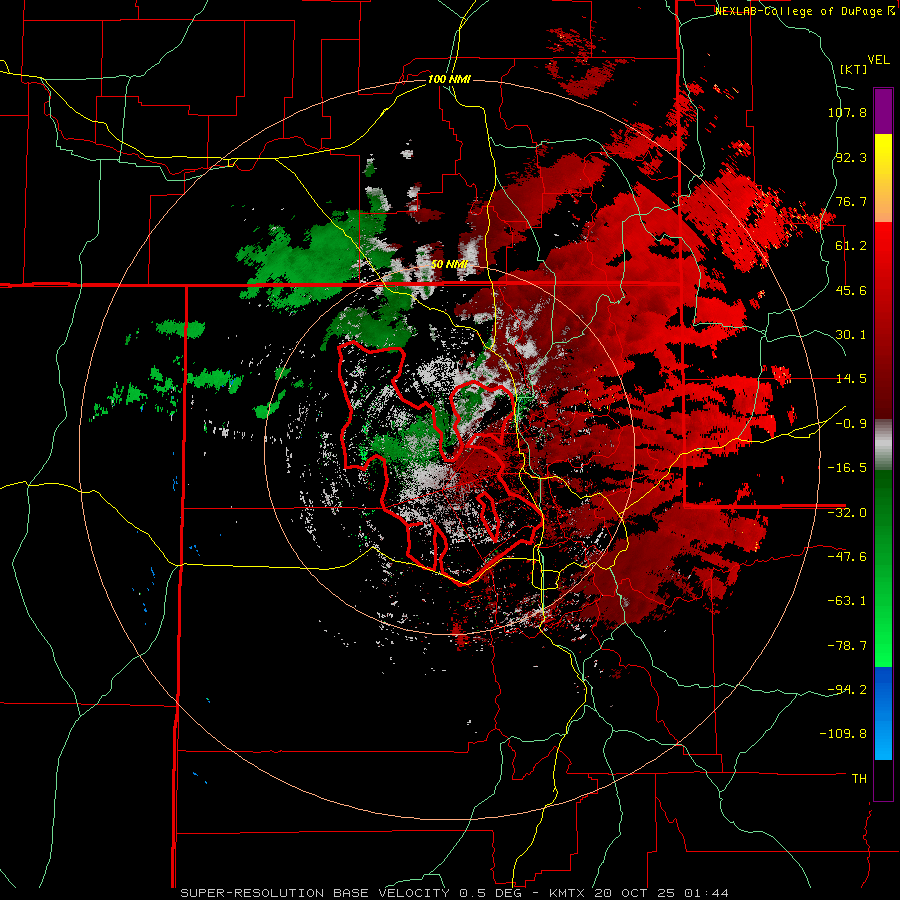Click the 100 NMI range ring label

pos(449,79)
